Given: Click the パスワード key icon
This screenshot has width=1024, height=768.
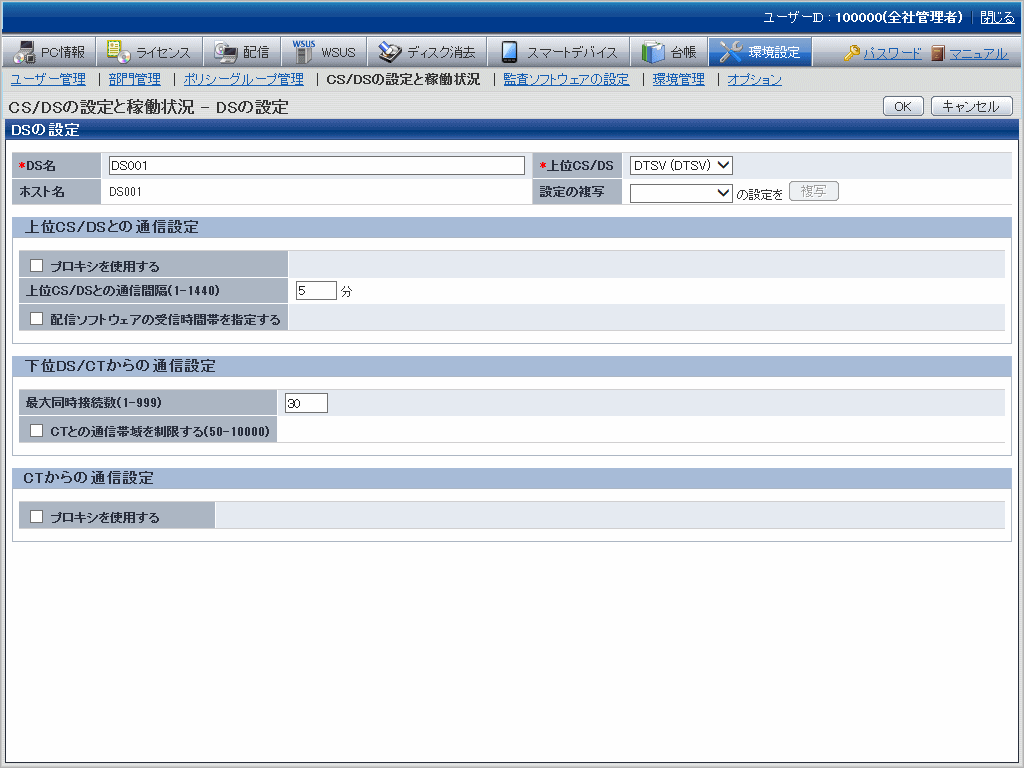Looking at the screenshot, I should coord(852,53).
